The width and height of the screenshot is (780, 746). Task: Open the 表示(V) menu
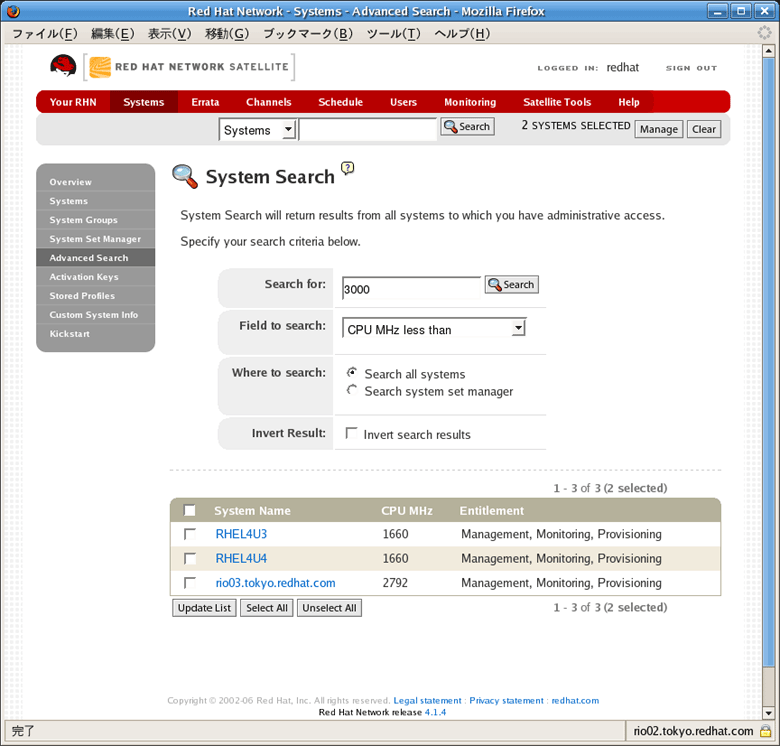click(x=169, y=33)
